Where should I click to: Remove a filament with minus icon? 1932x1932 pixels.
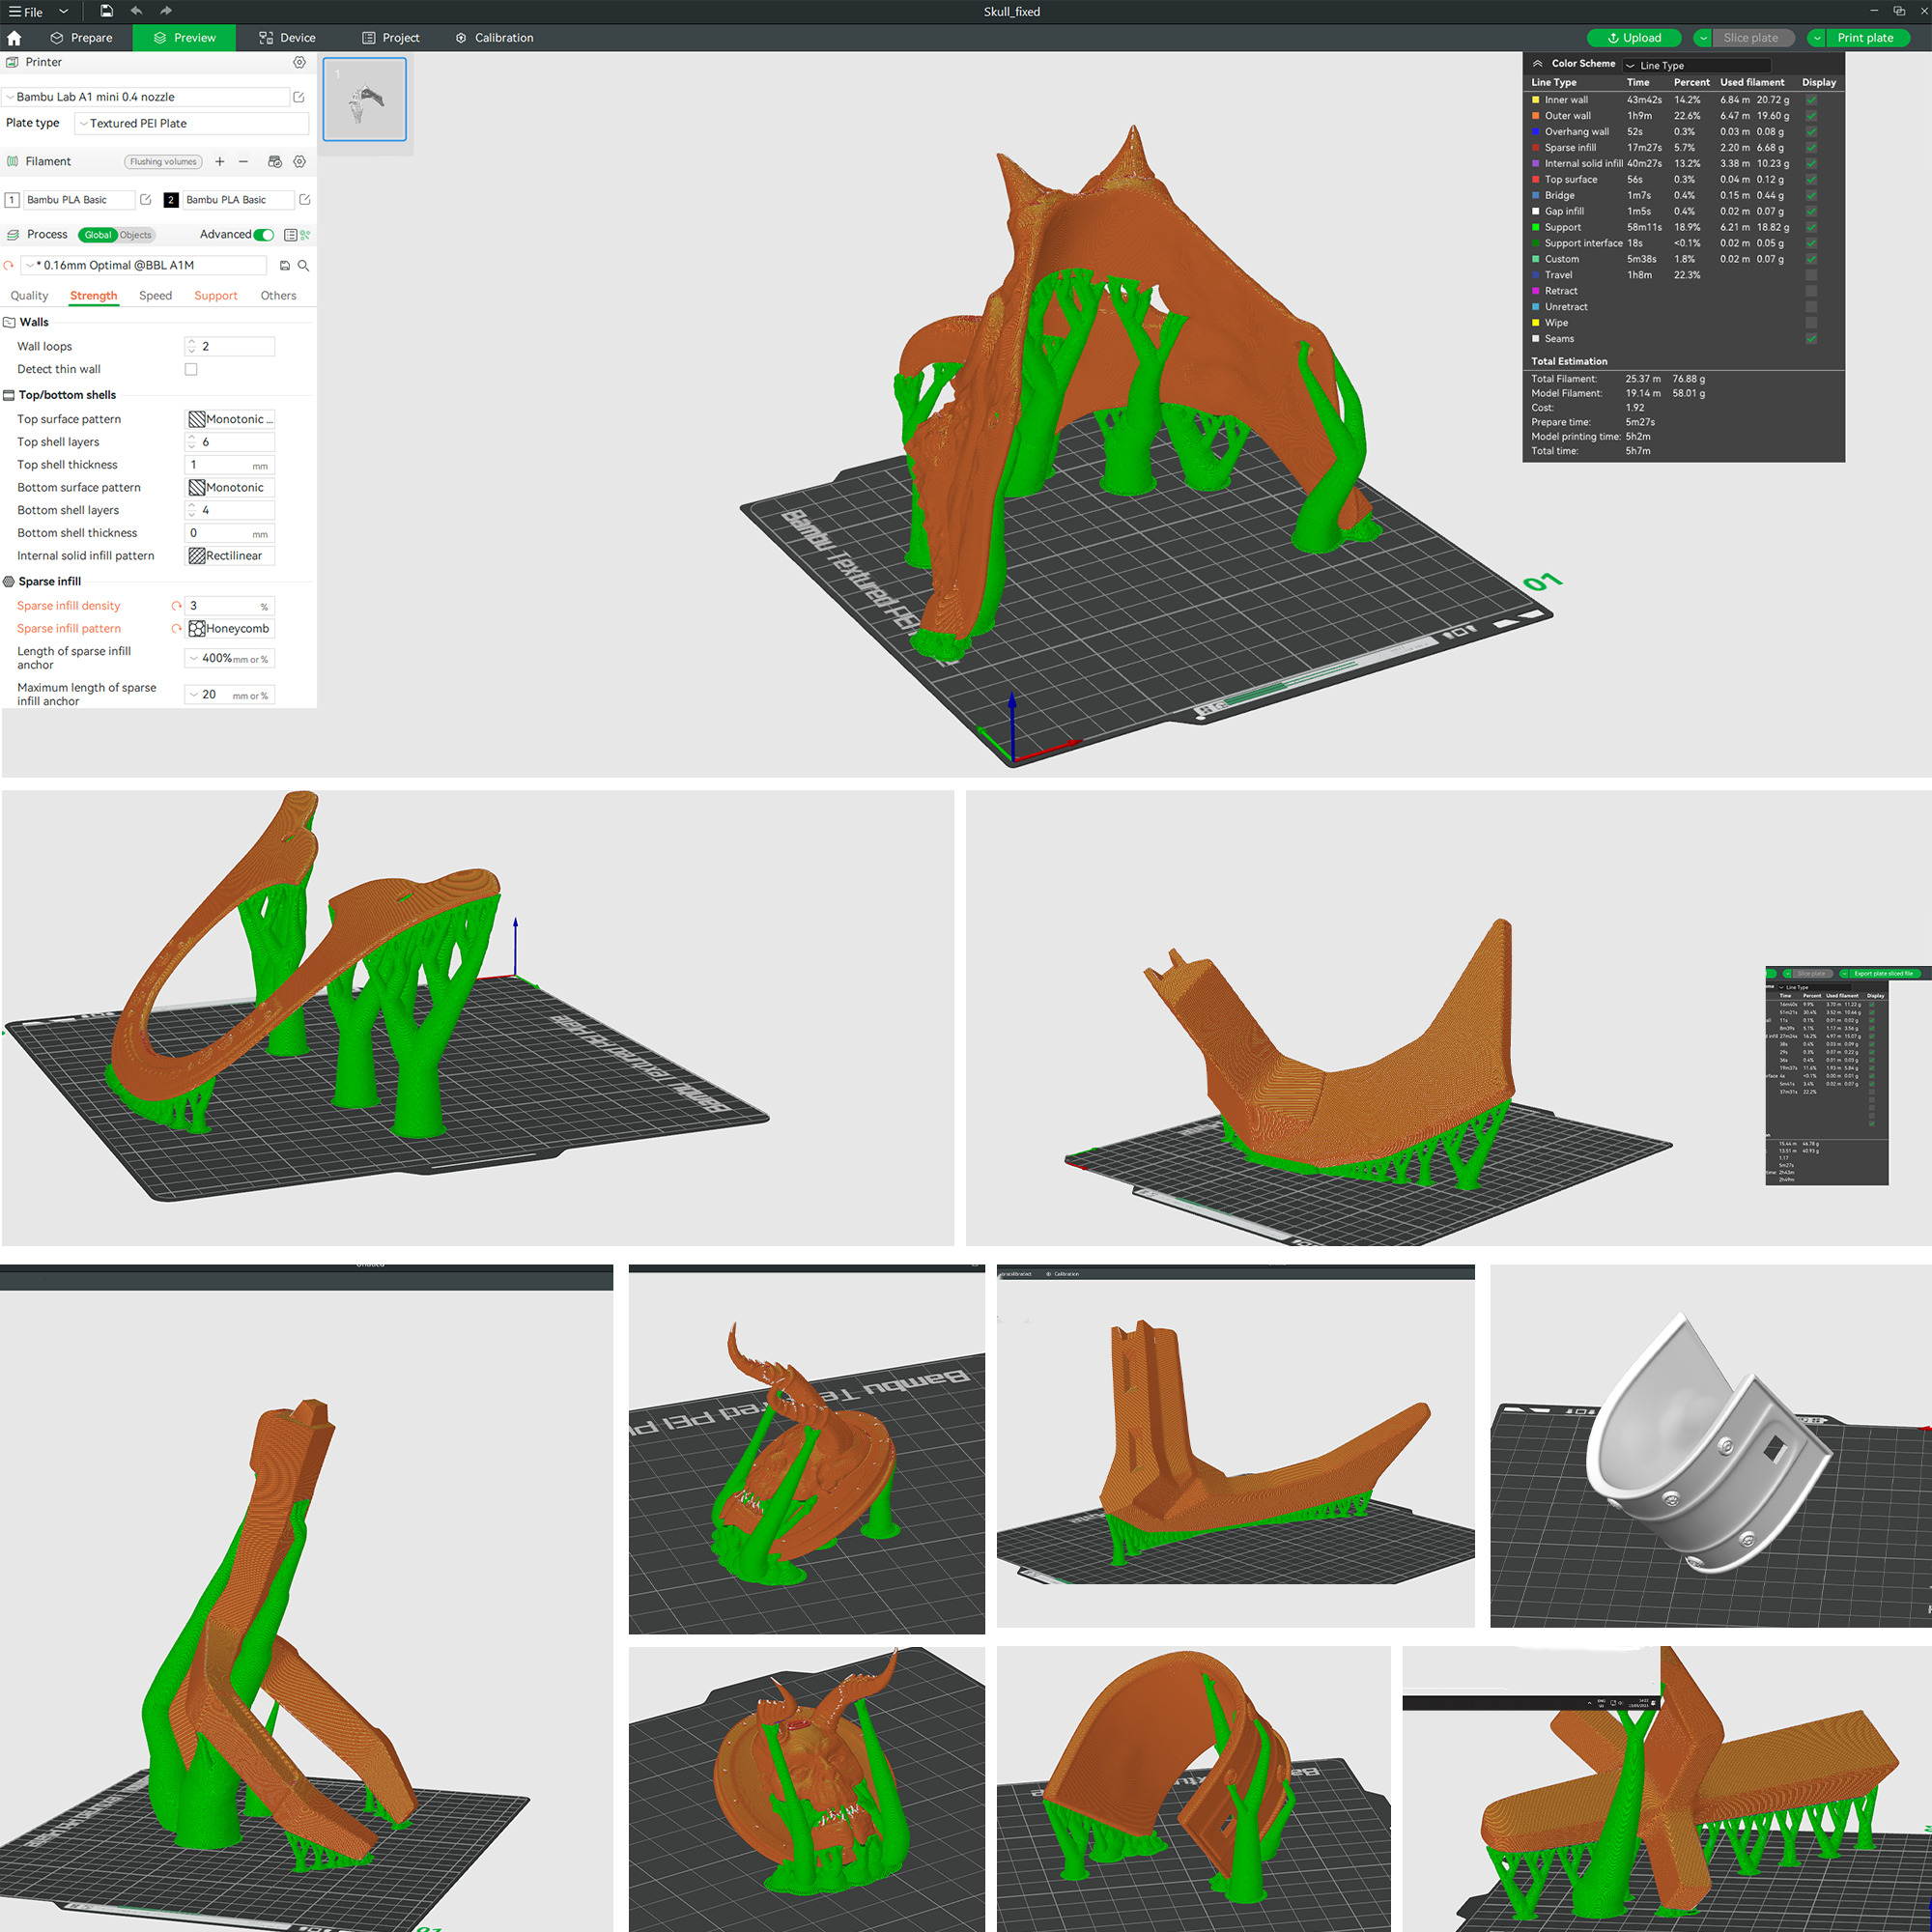(243, 161)
